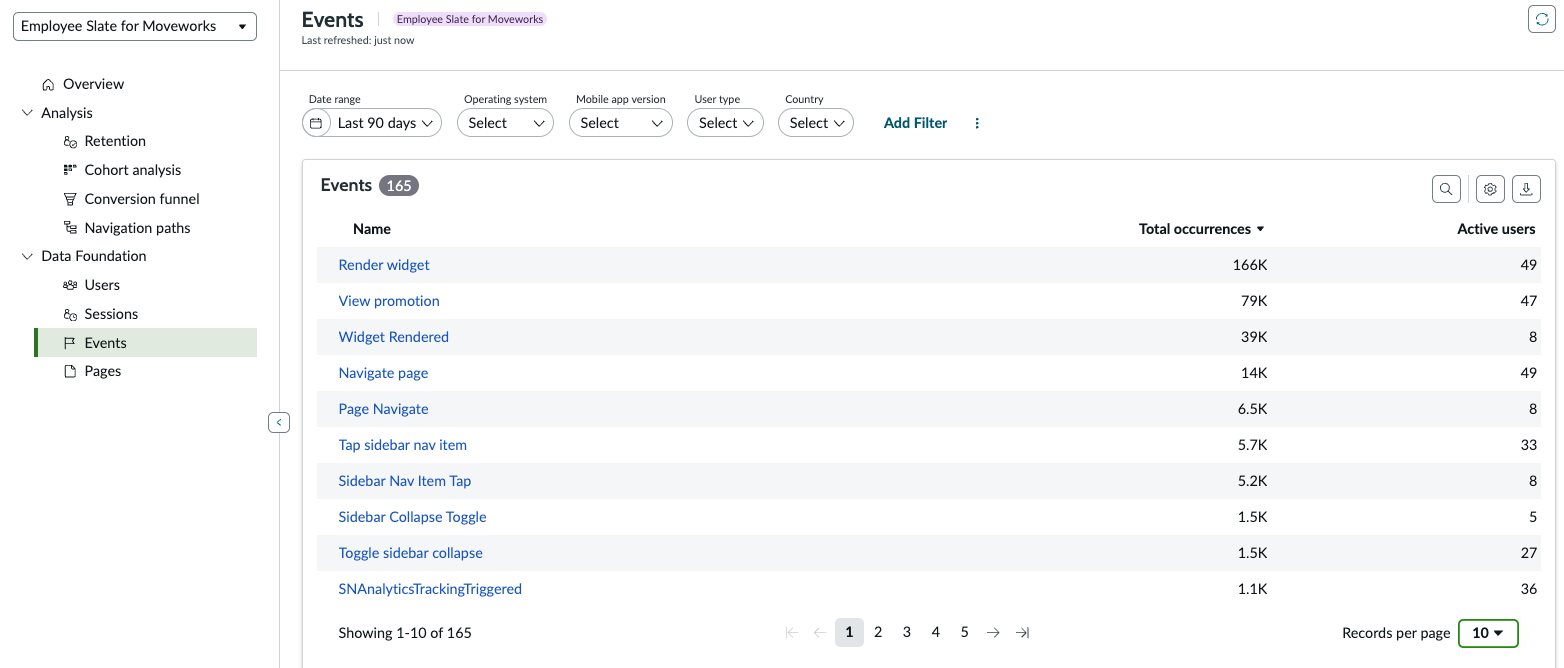Collapse the sidebar with the arrow button
The height and width of the screenshot is (668, 1564).
point(279,423)
